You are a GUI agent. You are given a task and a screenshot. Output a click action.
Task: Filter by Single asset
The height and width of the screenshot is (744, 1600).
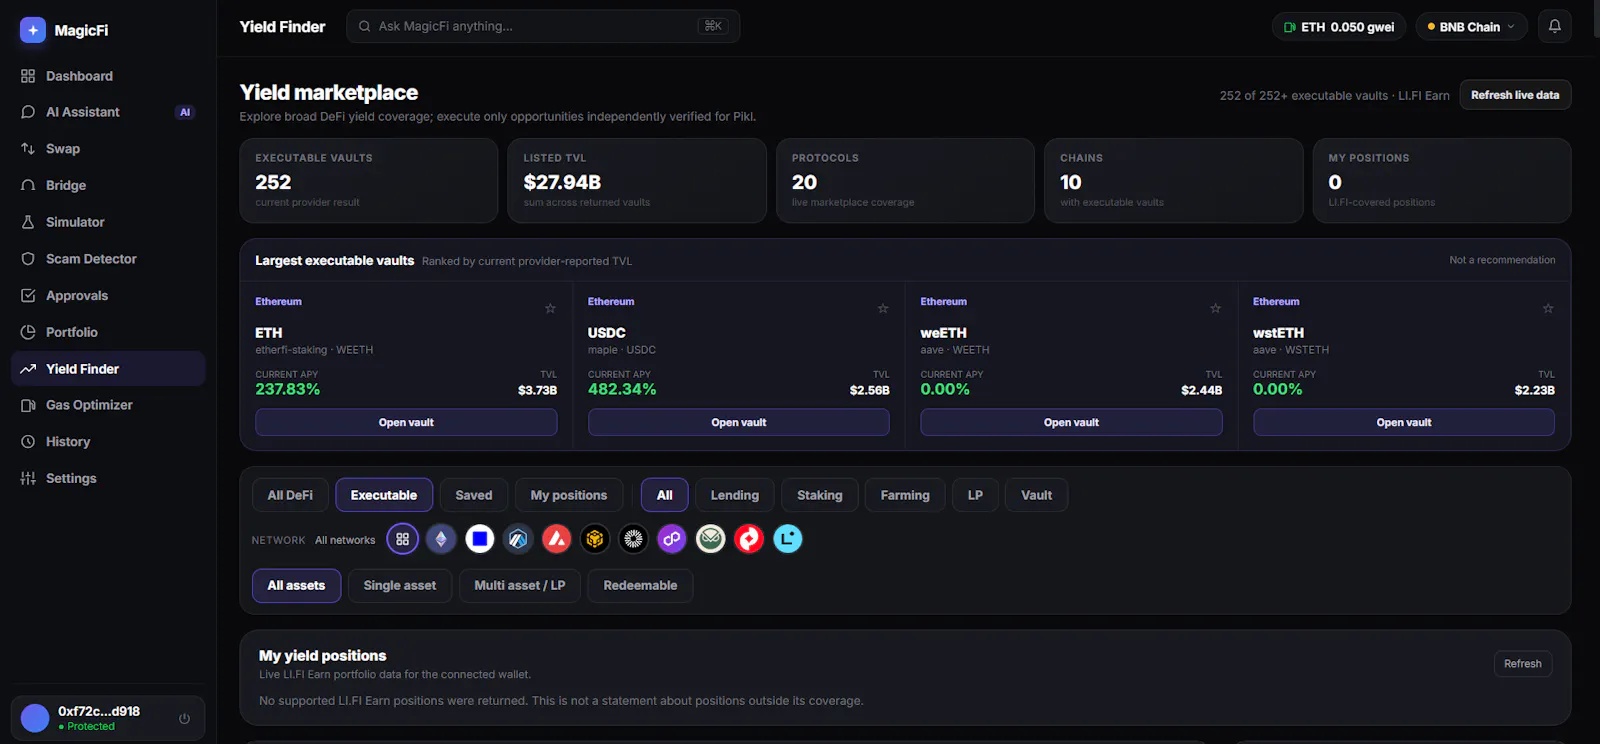coord(400,585)
